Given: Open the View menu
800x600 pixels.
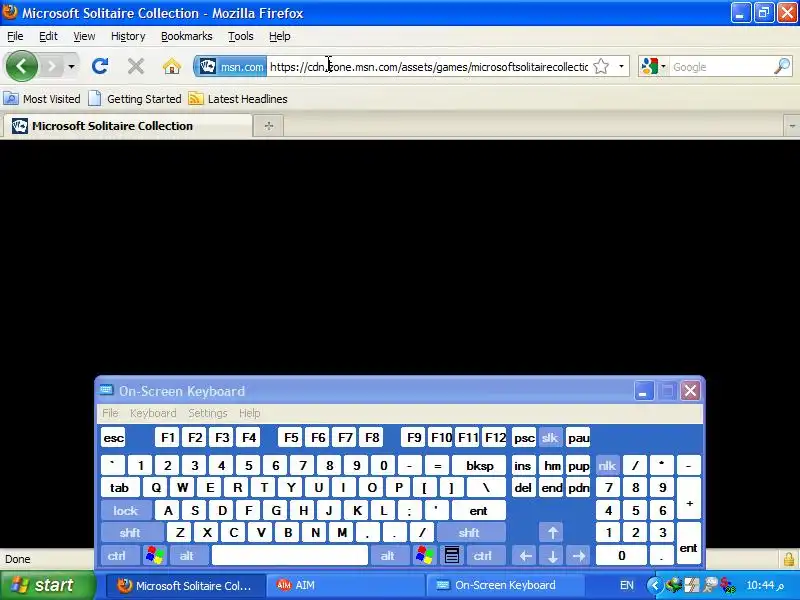Looking at the screenshot, I should click(84, 36).
